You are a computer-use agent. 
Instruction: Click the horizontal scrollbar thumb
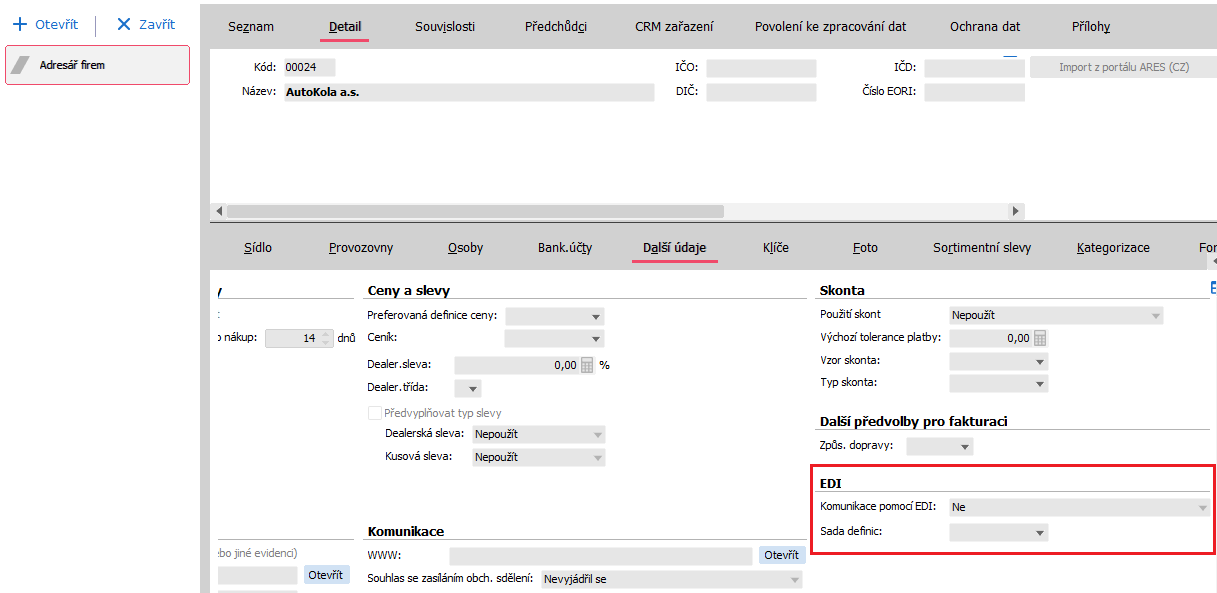475,211
